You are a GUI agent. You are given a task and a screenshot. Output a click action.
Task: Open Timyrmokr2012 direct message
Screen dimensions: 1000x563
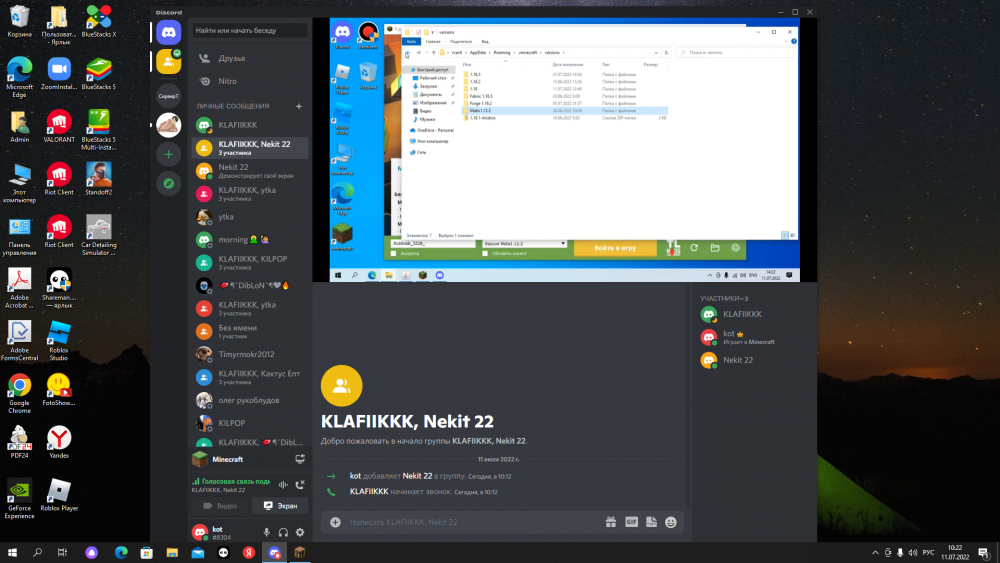(249, 355)
